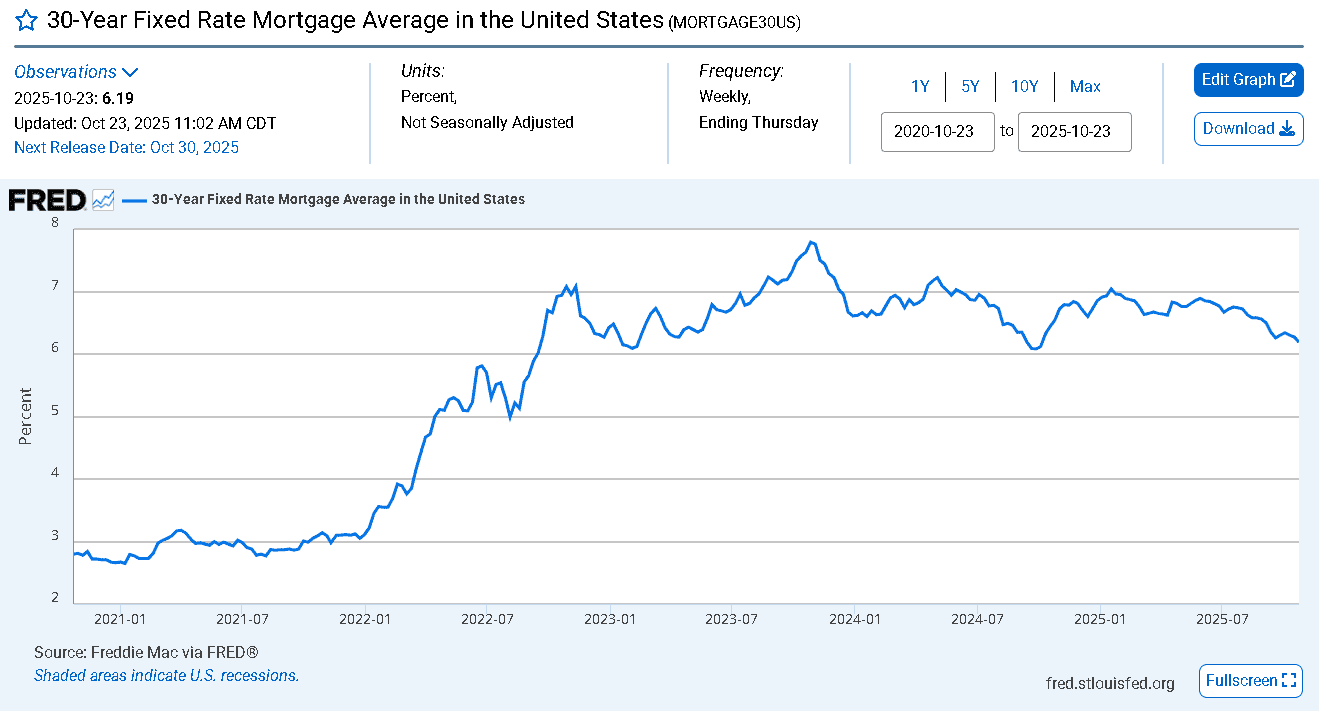Follow the shaded recessions note link
Screen dimensions: 1320x714
click(166, 676)
